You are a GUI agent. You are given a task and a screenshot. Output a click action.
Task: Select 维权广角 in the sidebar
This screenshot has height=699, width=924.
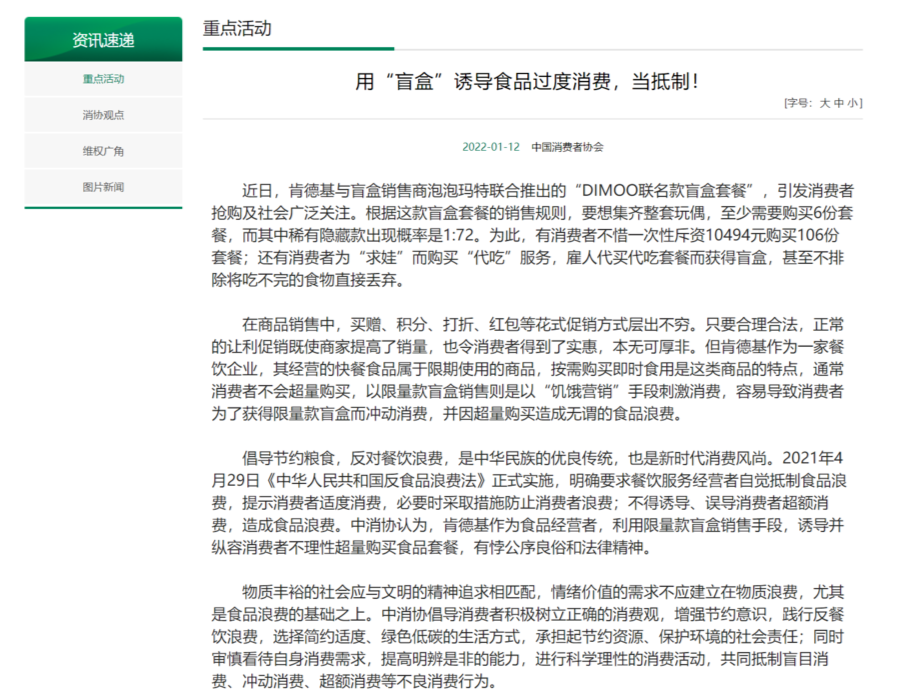pos(103,151)
